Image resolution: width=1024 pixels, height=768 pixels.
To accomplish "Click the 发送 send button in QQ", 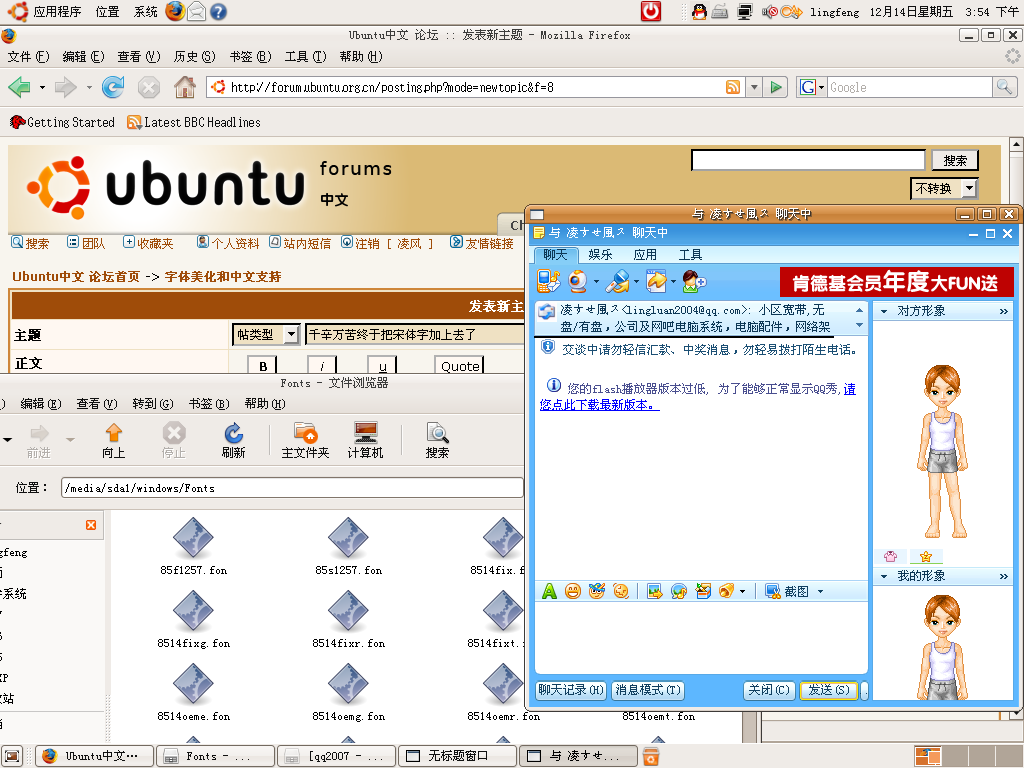I will pos(828,690).
